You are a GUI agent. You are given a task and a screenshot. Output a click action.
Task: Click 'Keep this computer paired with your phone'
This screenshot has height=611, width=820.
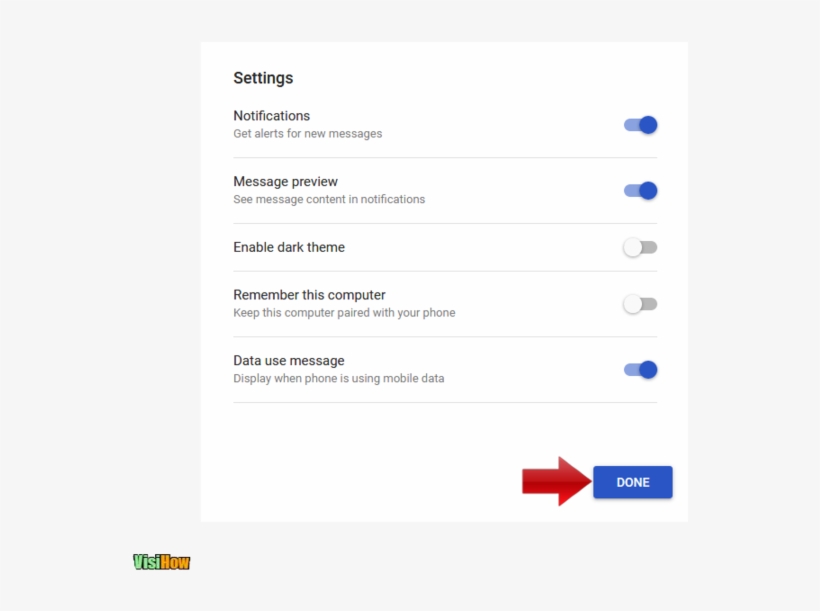tap(344, 312)
